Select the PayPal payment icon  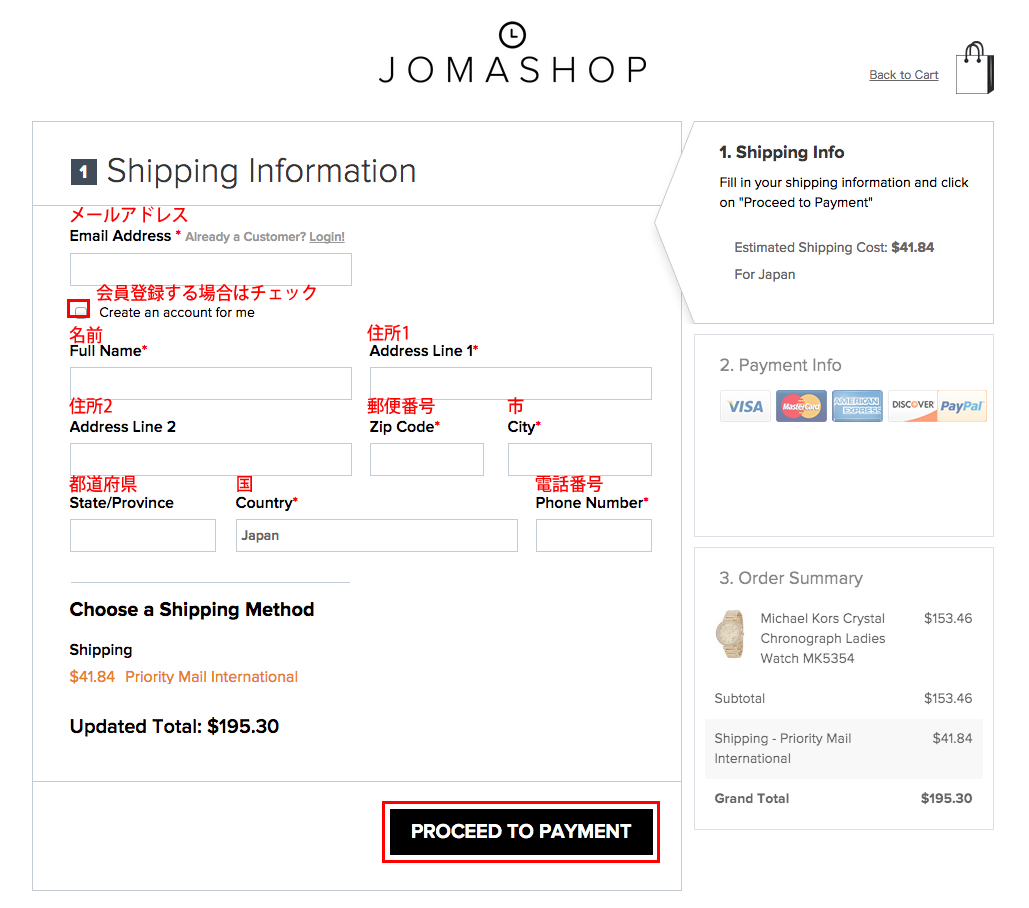[962, 406]
